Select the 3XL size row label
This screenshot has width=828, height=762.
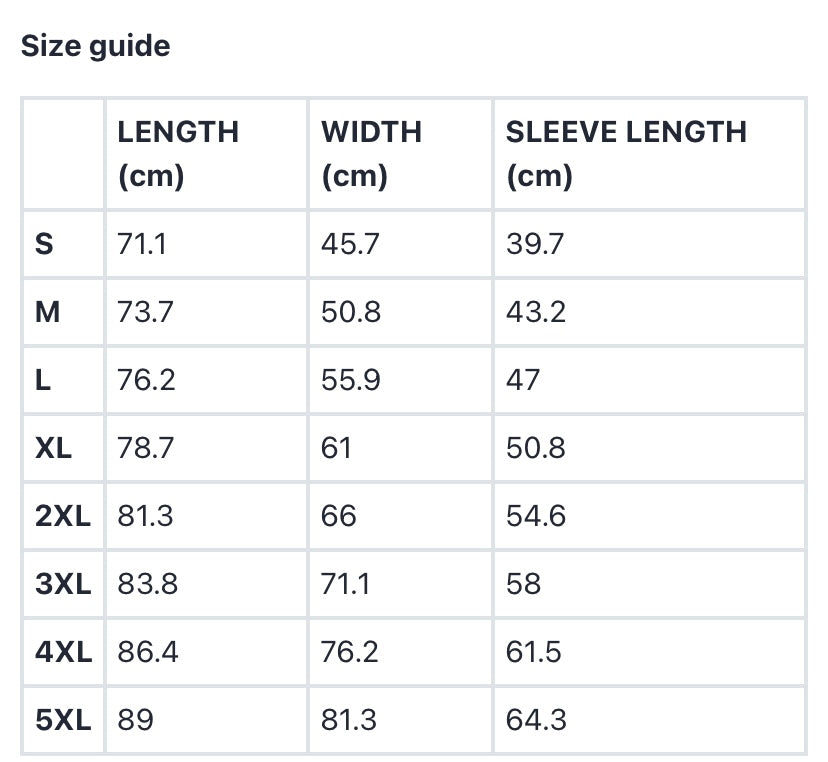tap(63, 584)
